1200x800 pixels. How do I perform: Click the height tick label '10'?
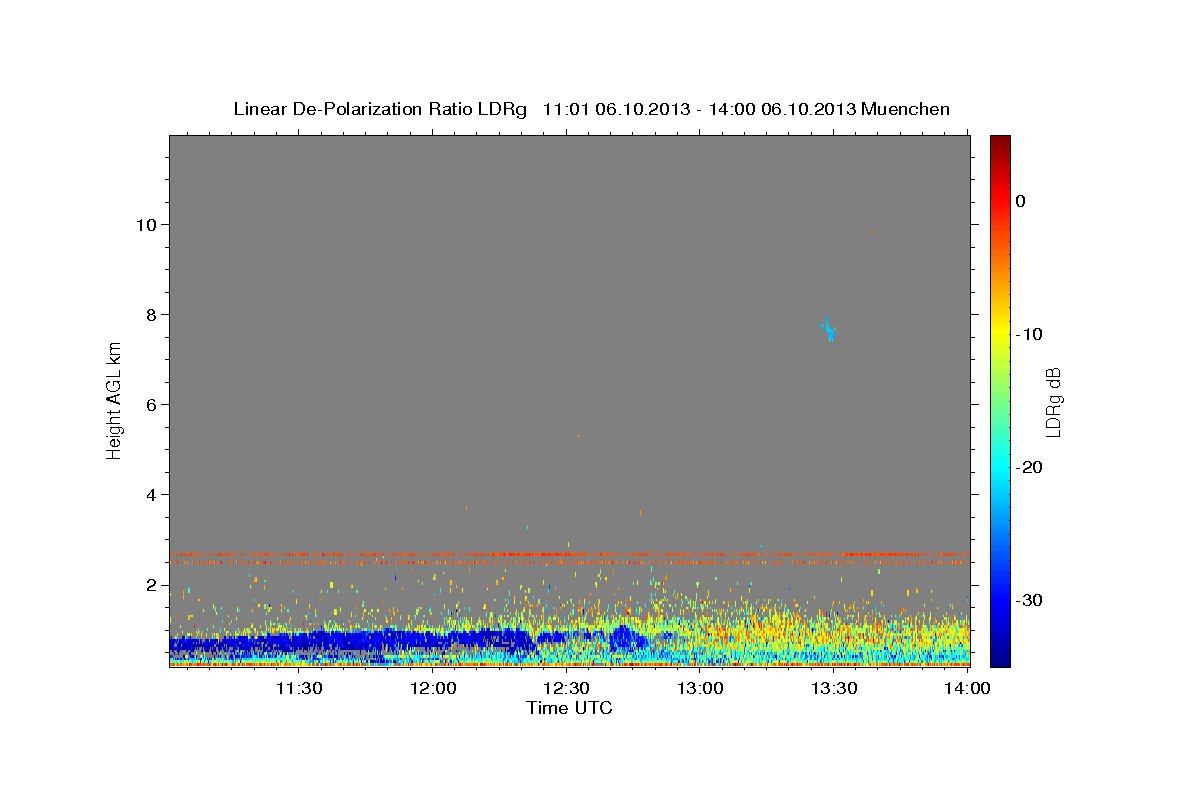click(x=147, y=225)
